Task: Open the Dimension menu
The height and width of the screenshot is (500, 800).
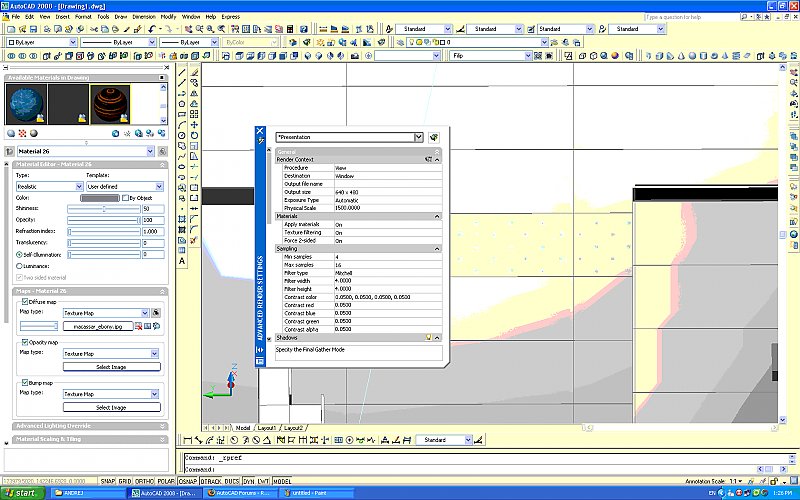Action: click(144, 17)
